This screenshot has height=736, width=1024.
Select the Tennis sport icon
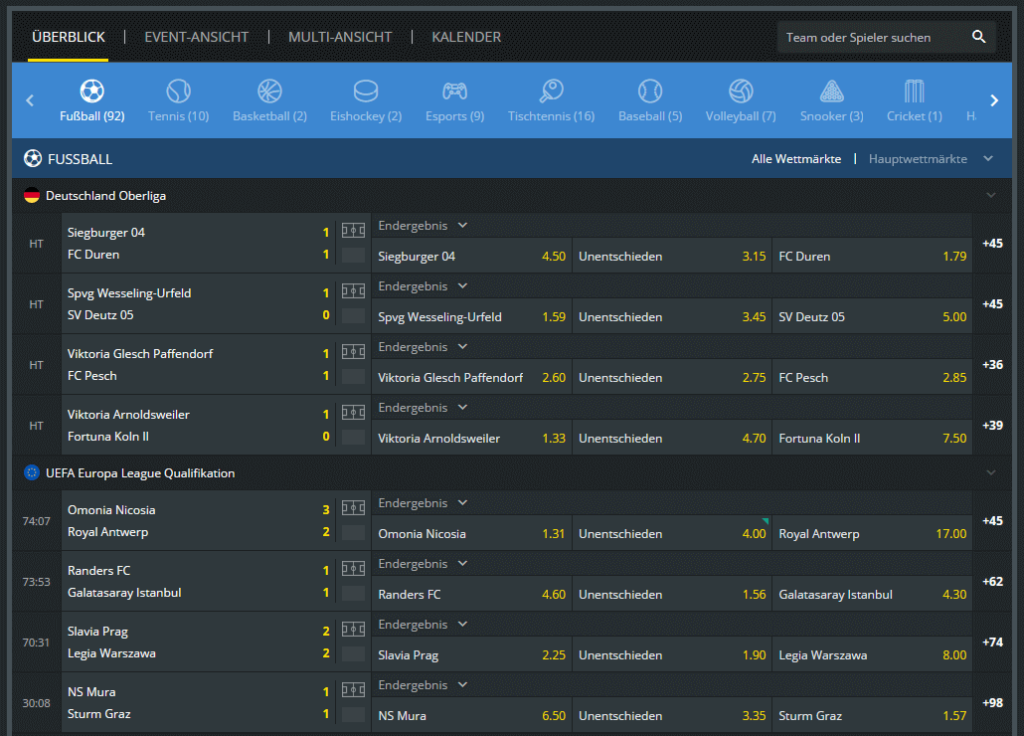(x=178, y=91)
